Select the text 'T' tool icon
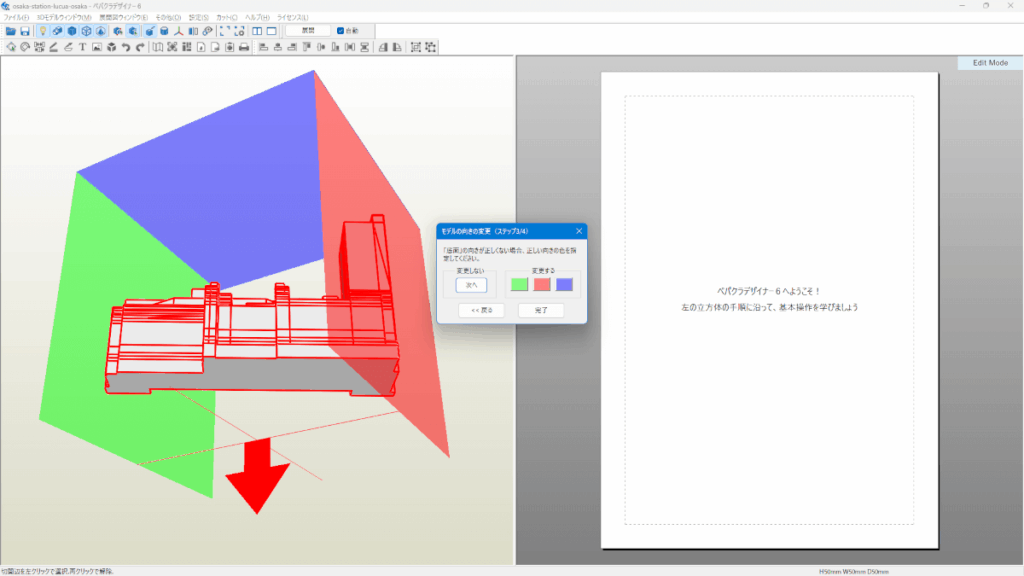Image resolution: width=1024 pixels, height=576 pixels. coord(82,47)
